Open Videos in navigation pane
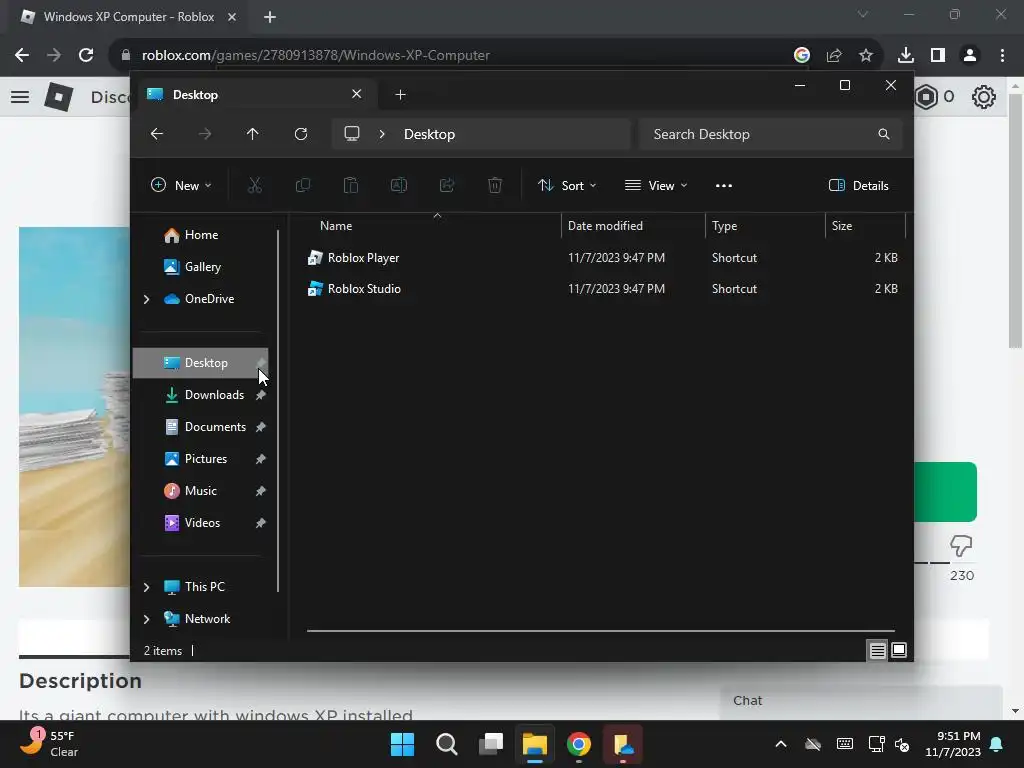The height and width of the screenshot is (768, 1024). tap(202, 523)
